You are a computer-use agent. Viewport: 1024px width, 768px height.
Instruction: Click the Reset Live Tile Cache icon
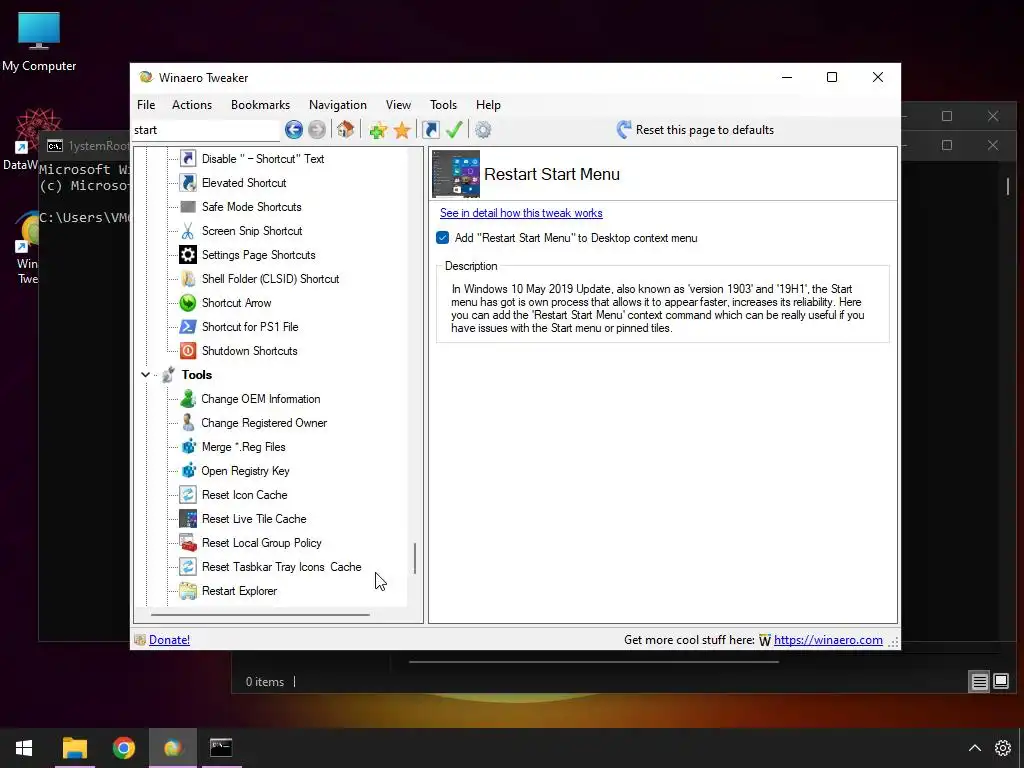[188, 519]
